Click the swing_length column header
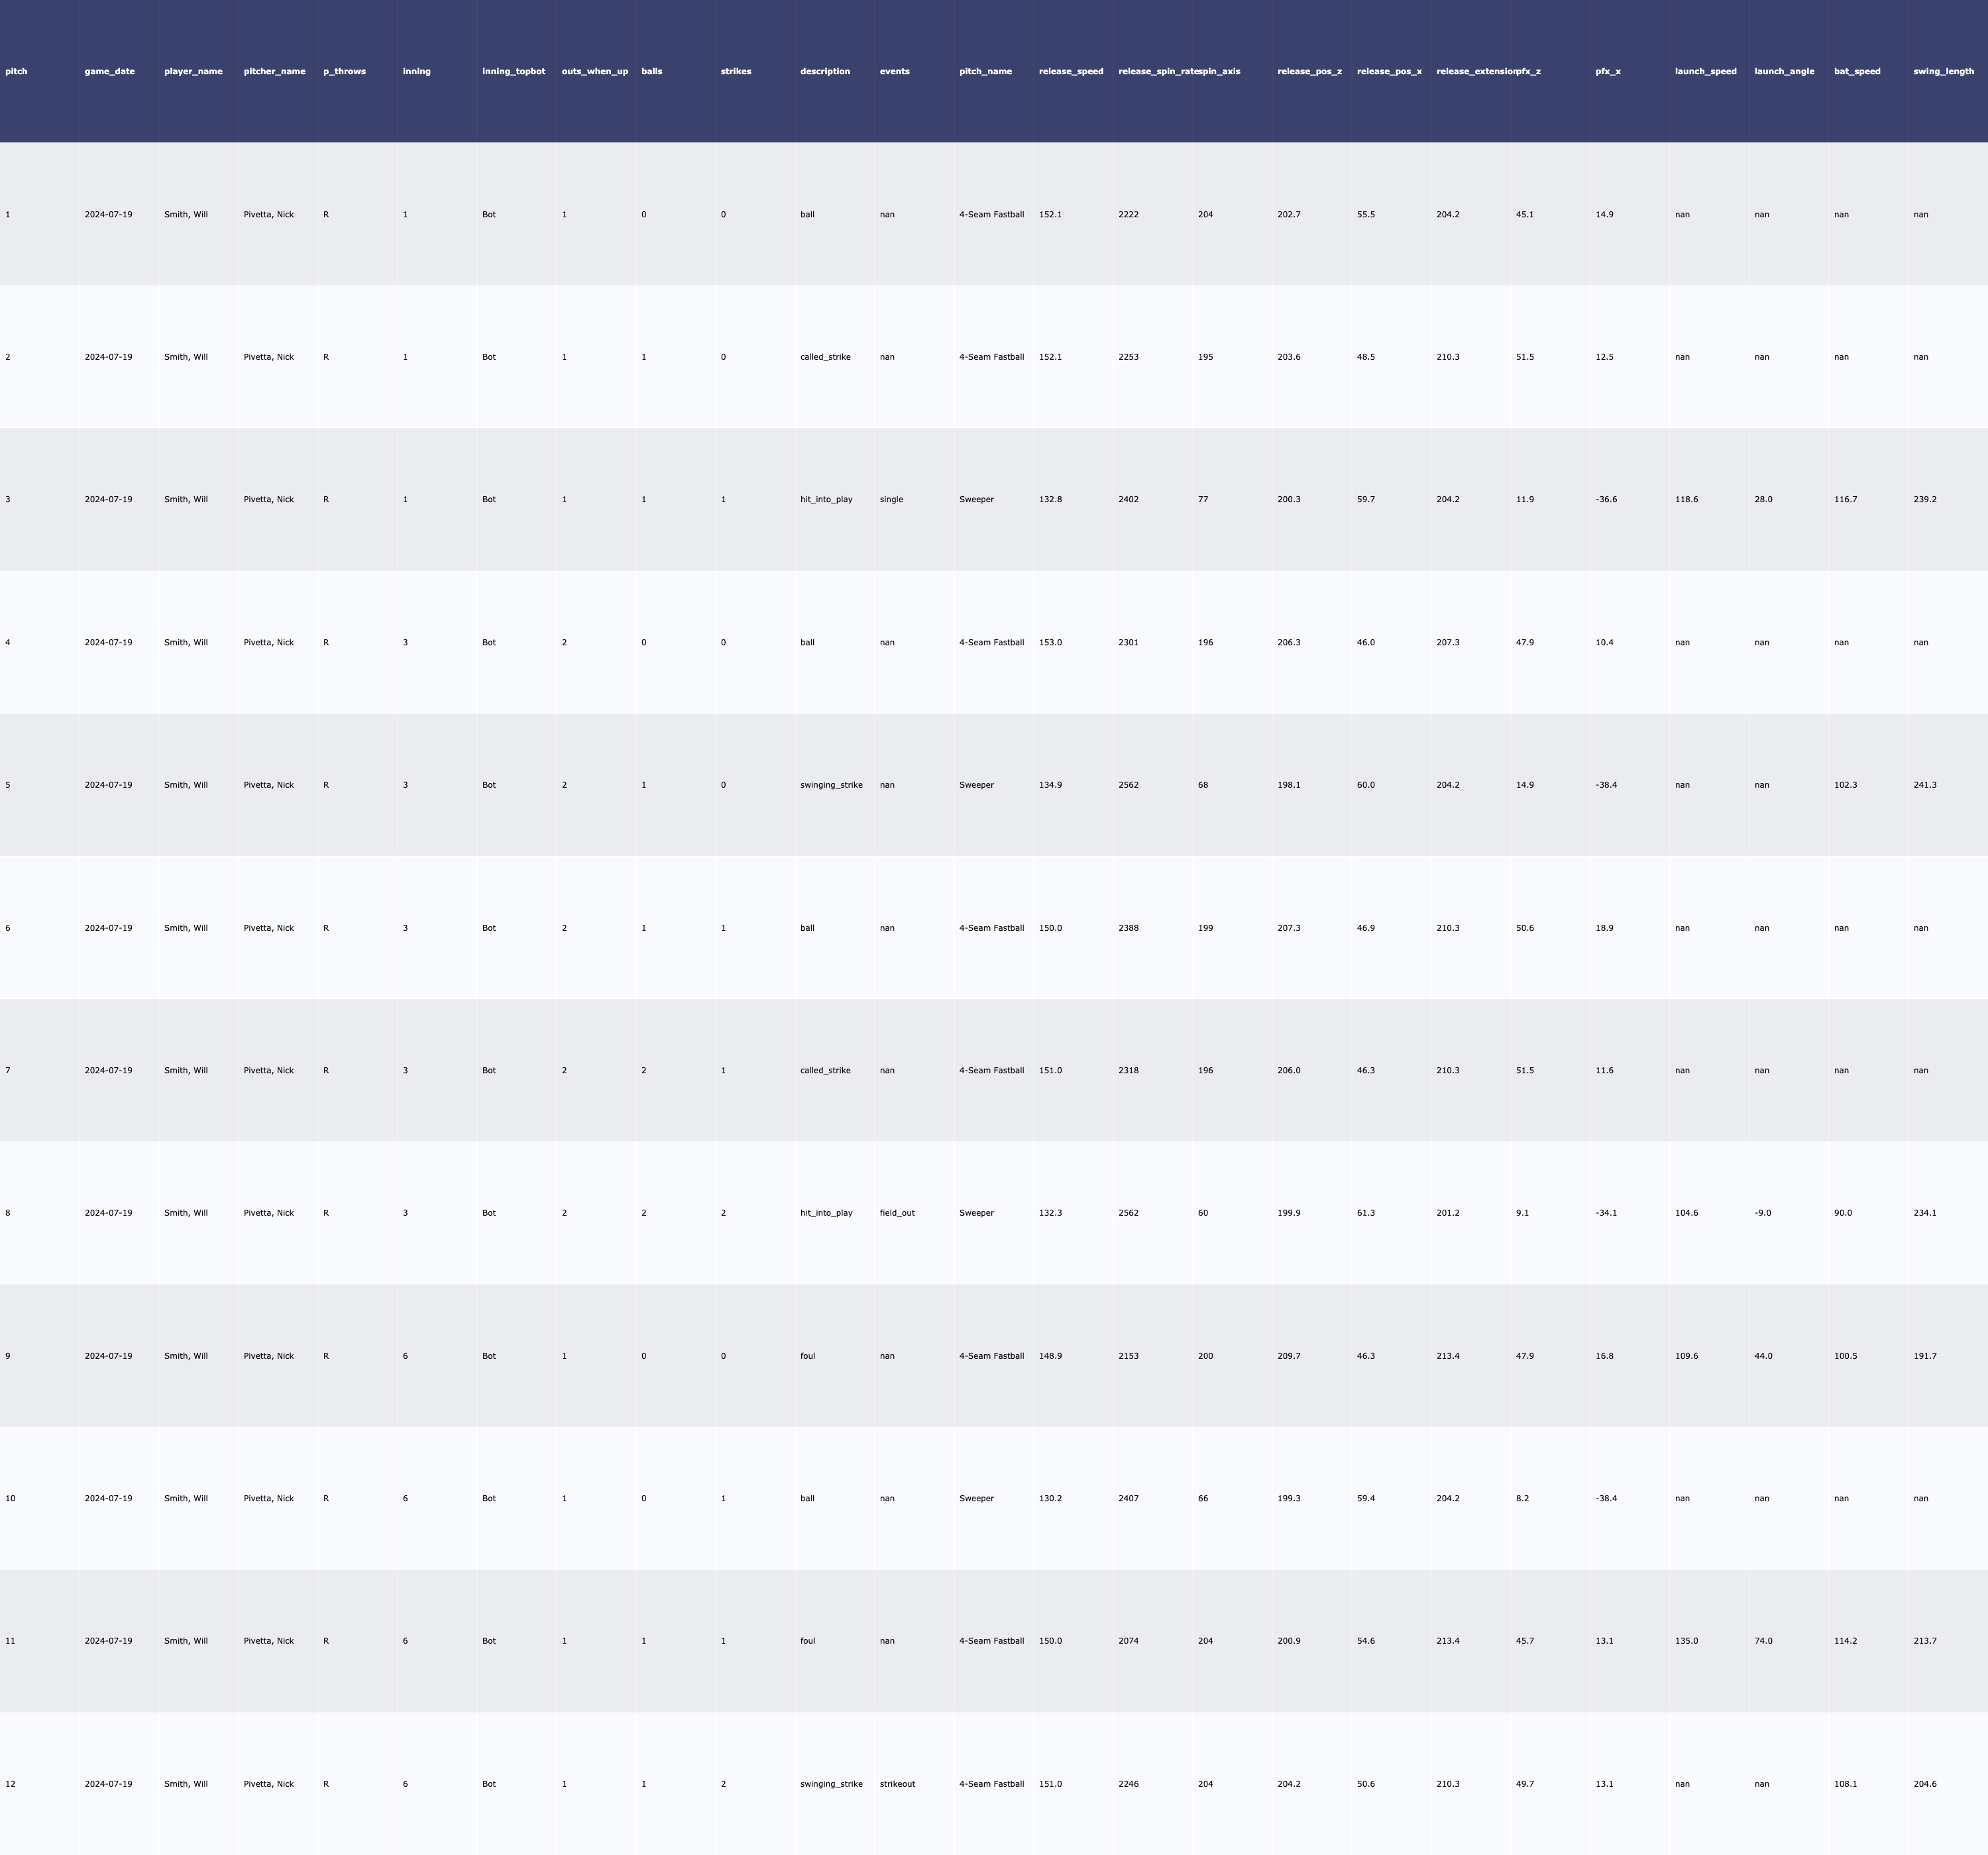Viewport: 1988px width, 1855px height. click(x=1944, y=71)
